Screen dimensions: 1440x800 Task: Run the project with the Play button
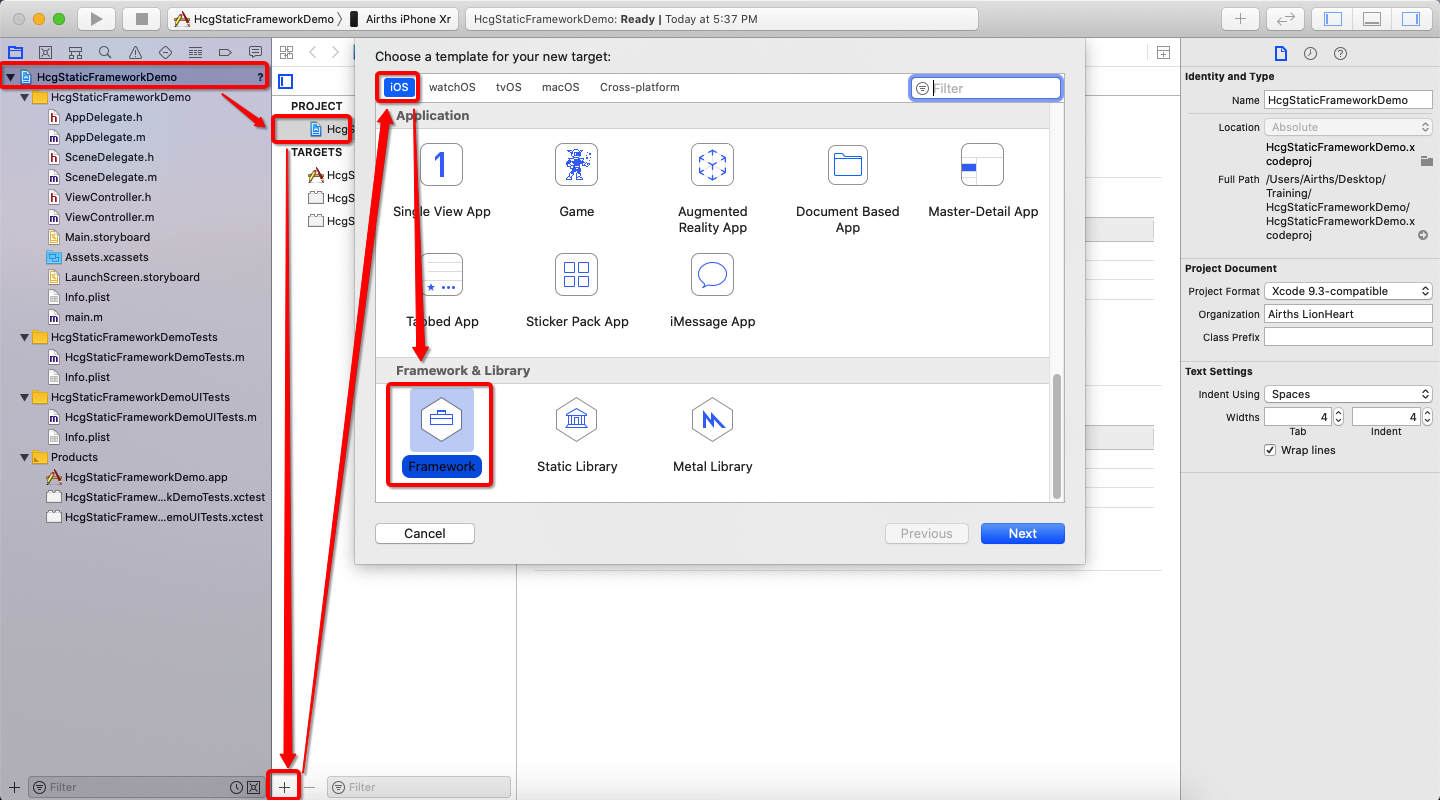pos(94,18)
